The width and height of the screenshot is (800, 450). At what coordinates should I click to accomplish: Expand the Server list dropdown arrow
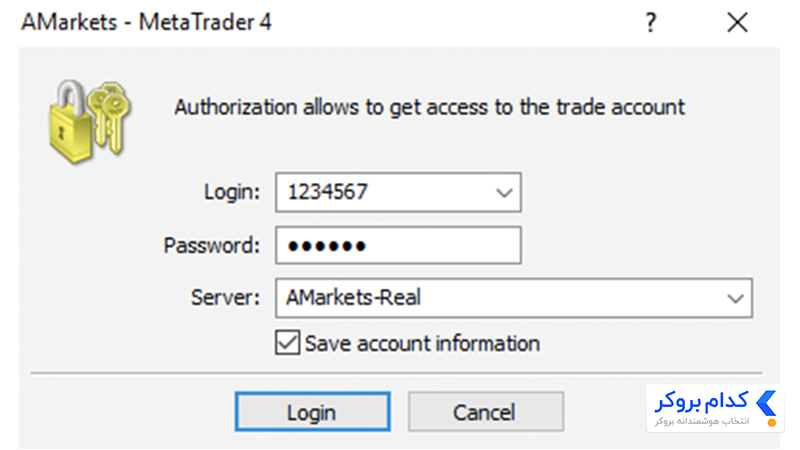click(735, 298)
